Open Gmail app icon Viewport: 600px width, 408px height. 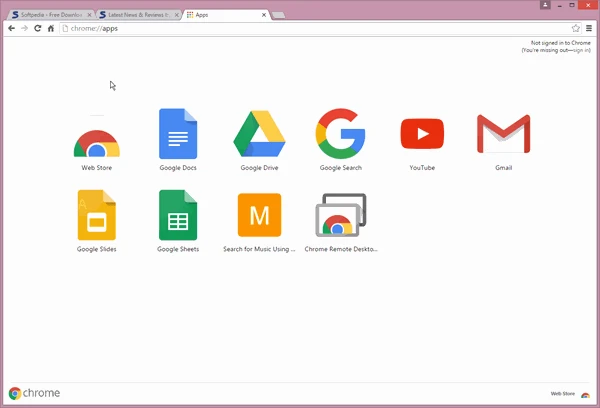click(x=503, y=135)
